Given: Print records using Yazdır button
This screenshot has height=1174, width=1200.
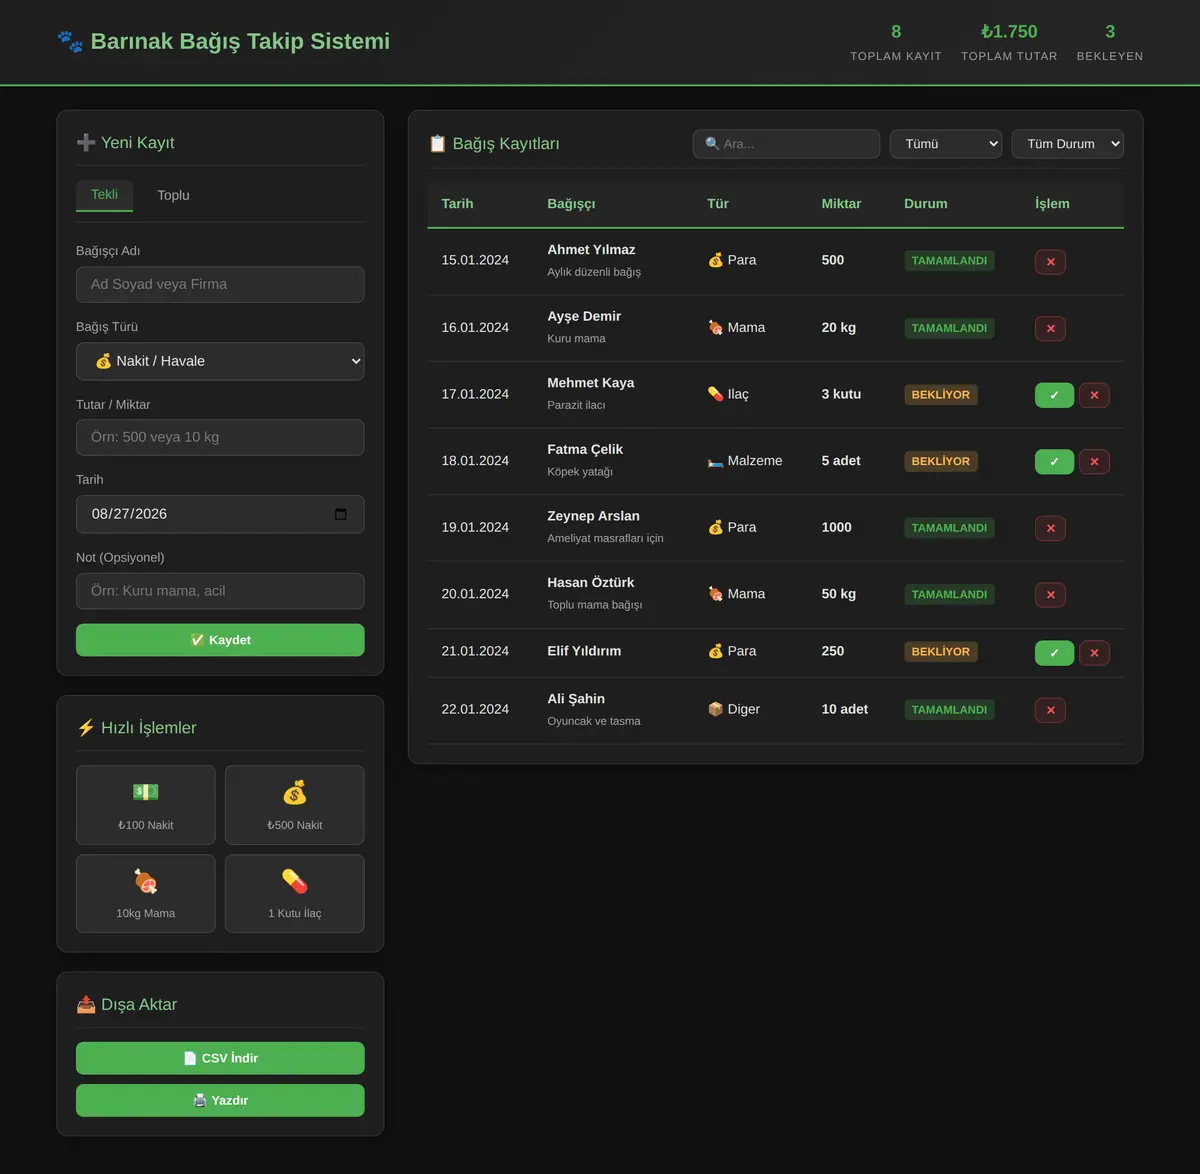Looking at the screenshot, I should [220, 1100].
